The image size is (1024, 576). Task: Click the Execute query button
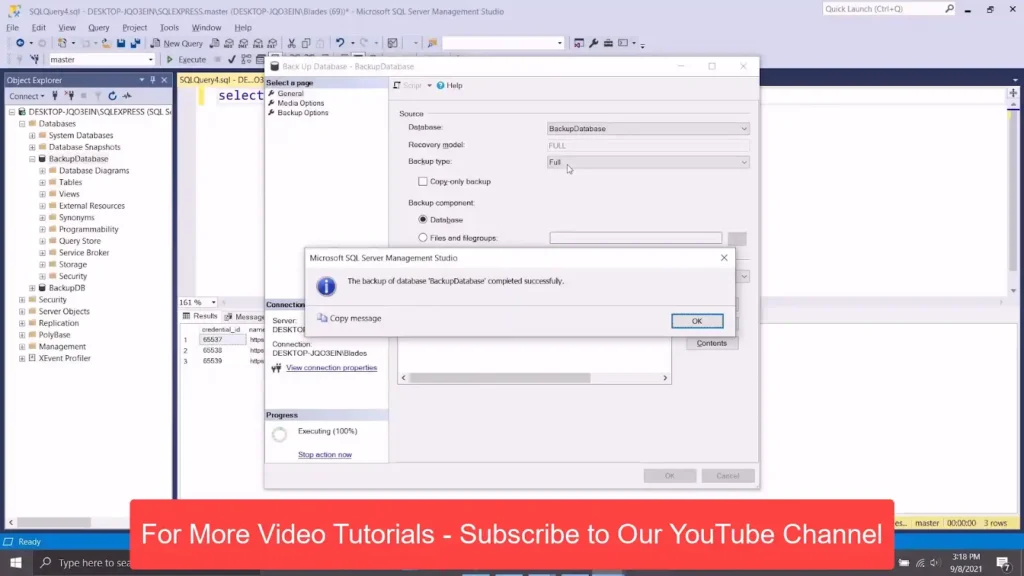coord(186,59)
